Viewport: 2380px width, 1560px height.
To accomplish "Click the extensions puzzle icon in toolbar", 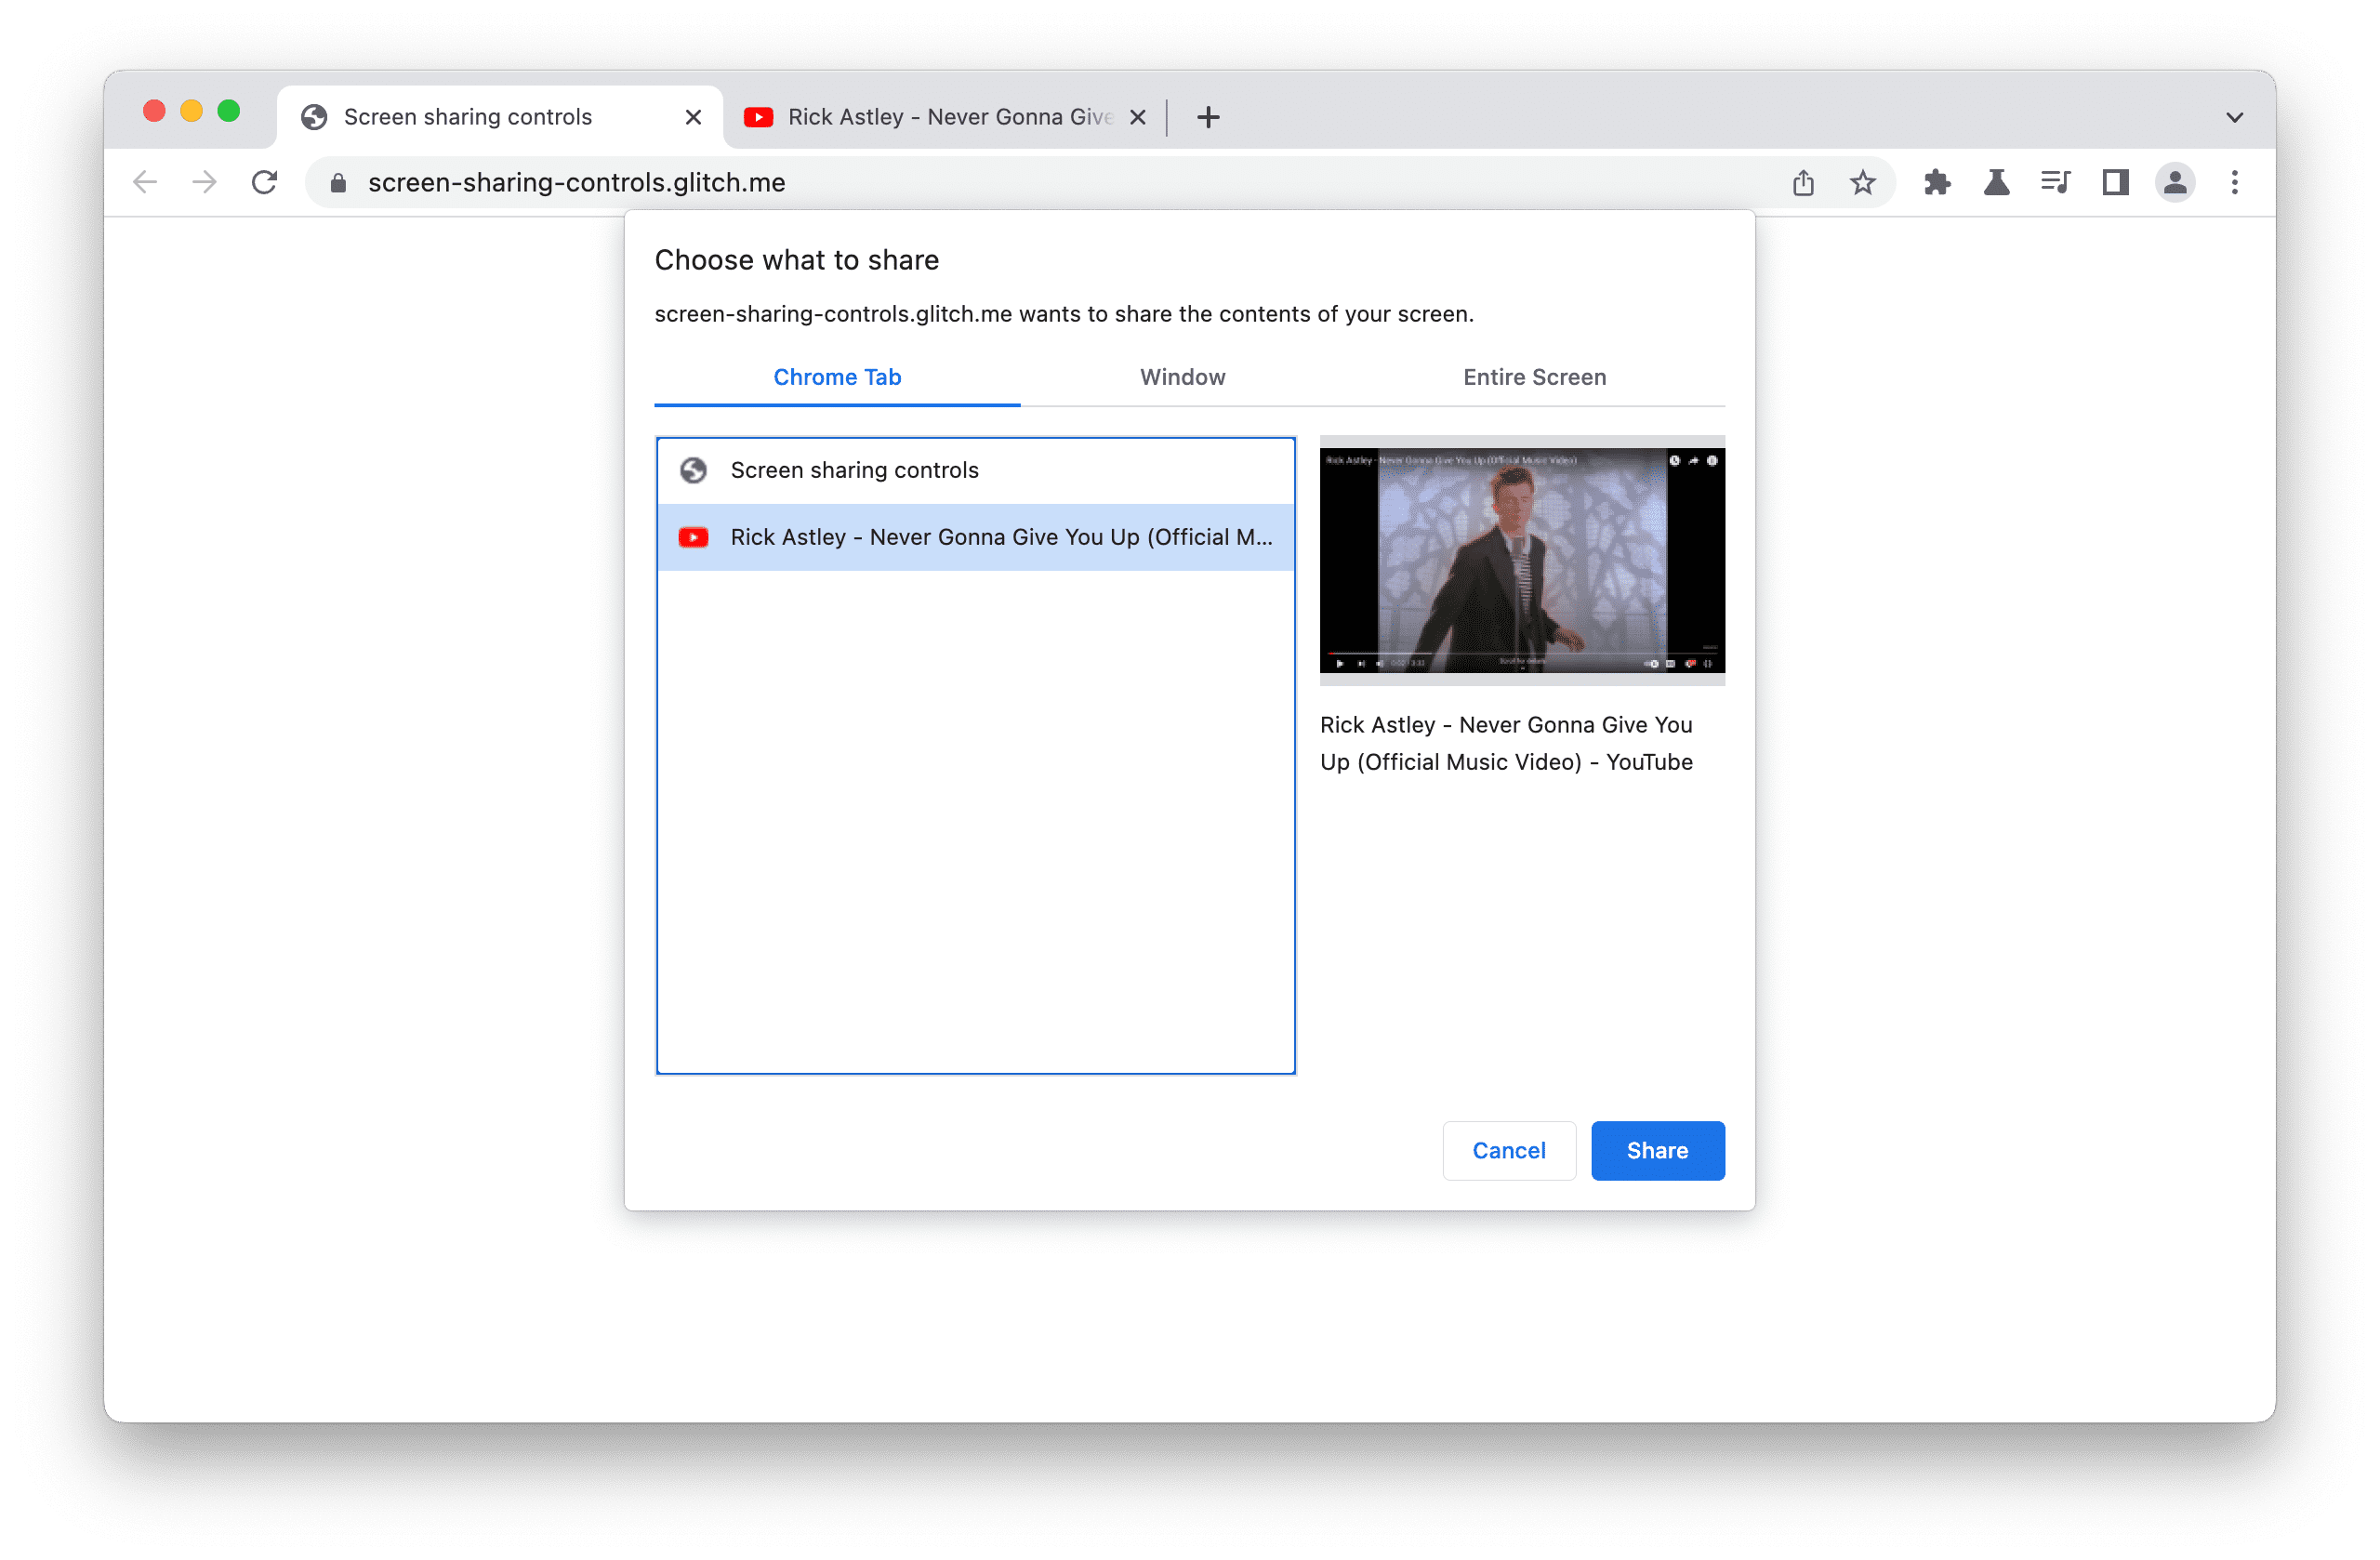I will 1935,181.
